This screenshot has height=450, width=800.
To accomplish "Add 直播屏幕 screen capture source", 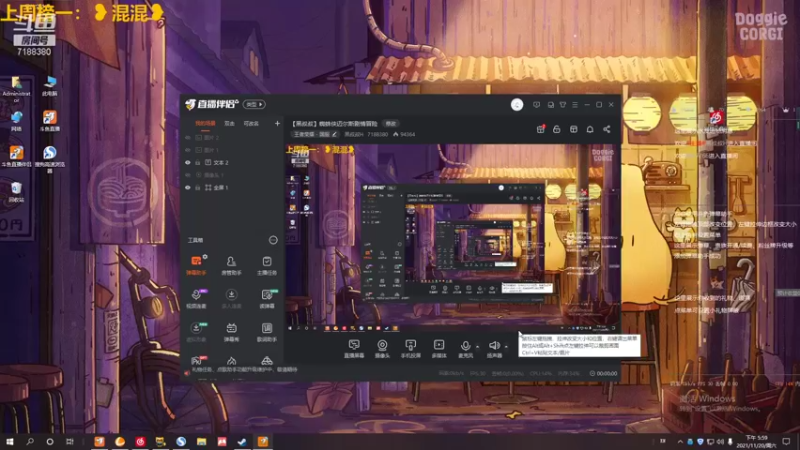I will point(354,349).
